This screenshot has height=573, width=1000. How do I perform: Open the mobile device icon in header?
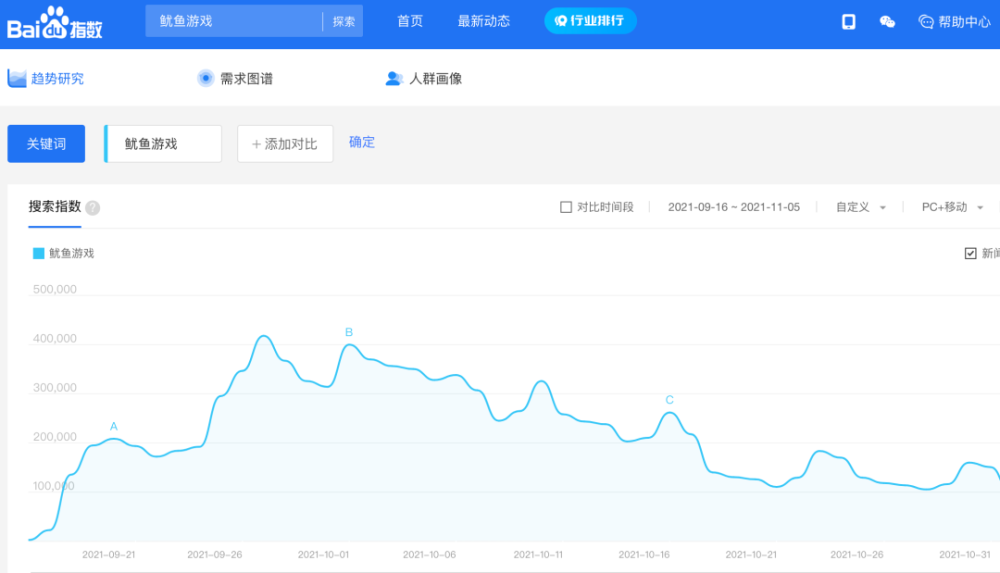coord(848,22)
